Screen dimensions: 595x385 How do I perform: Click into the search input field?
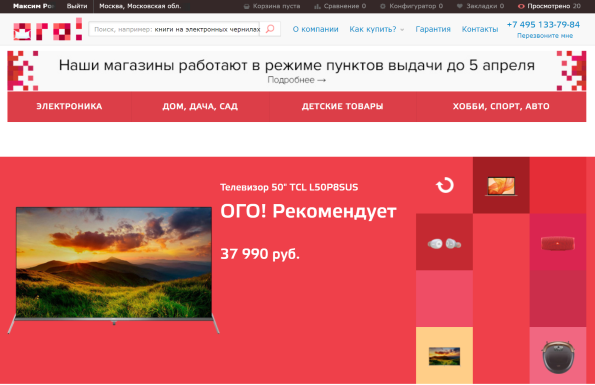point(175,29)
